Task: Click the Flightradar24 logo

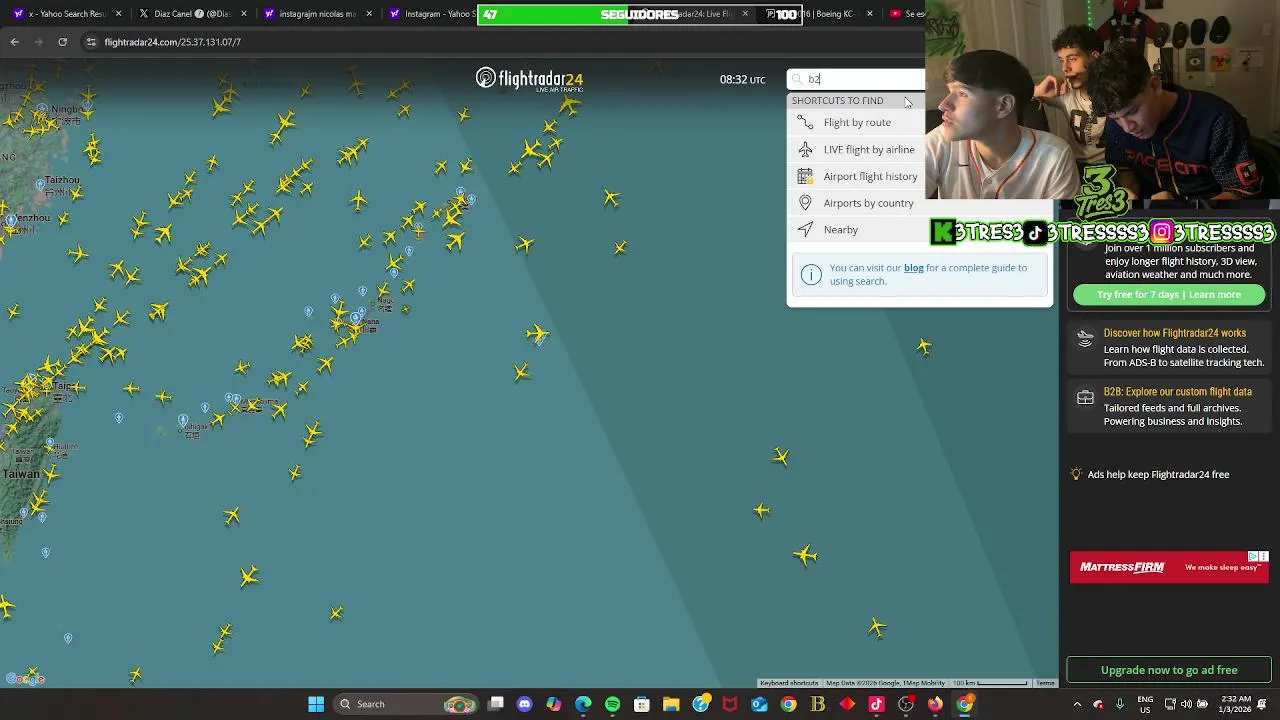Action: click(x=529, y=80)
